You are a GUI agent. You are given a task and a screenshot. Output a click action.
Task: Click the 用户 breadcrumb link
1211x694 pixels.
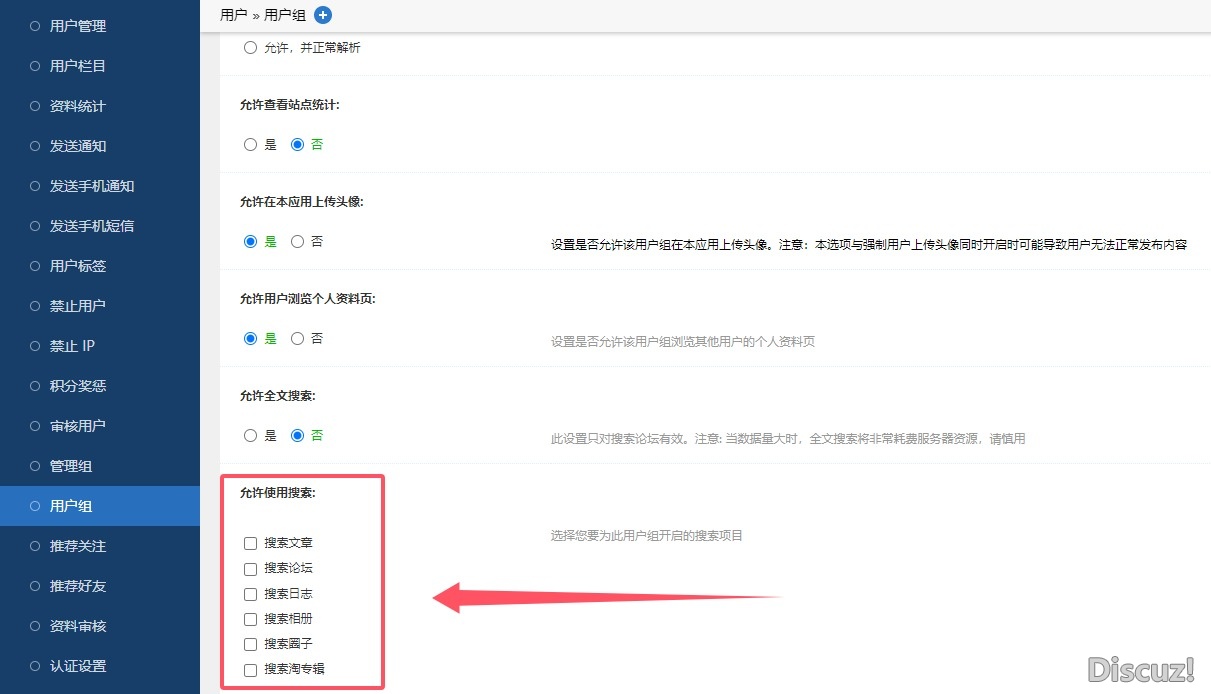tap(233, 15)
